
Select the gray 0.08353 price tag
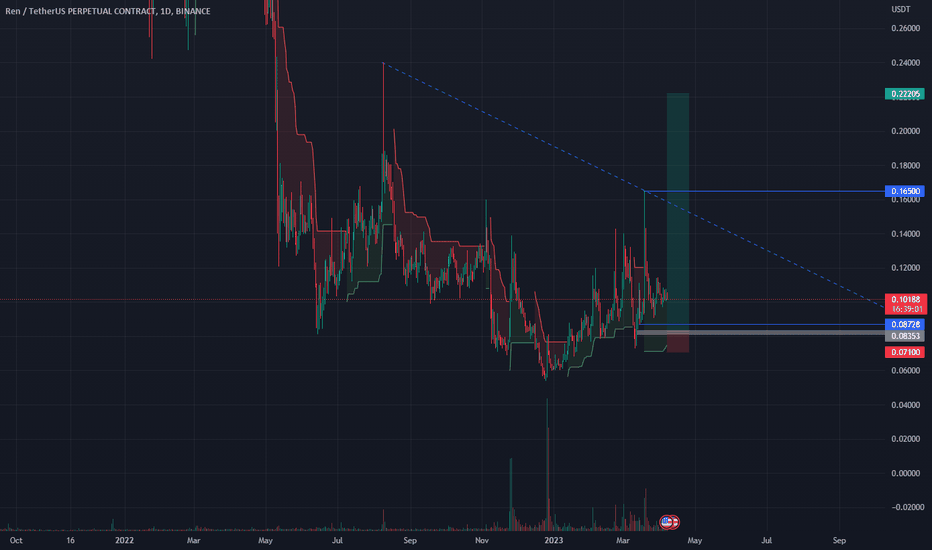tap(905, 336)
